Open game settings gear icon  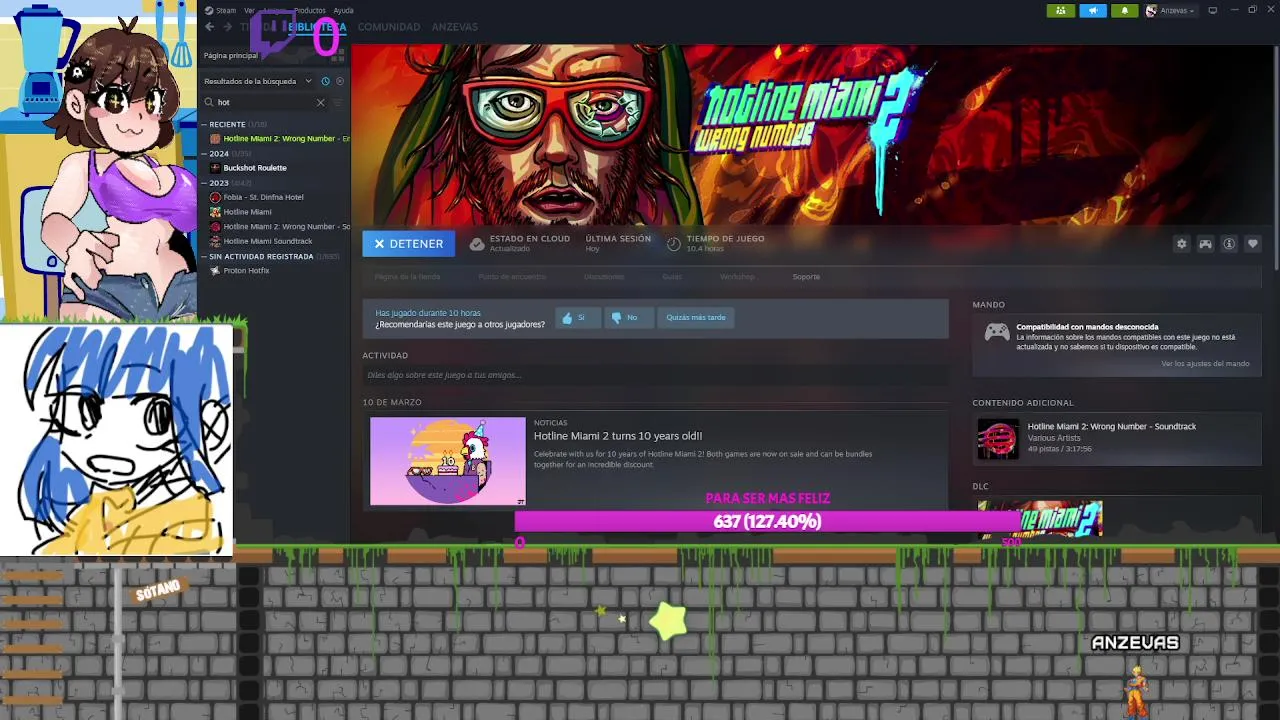[x=1181, y=244]
